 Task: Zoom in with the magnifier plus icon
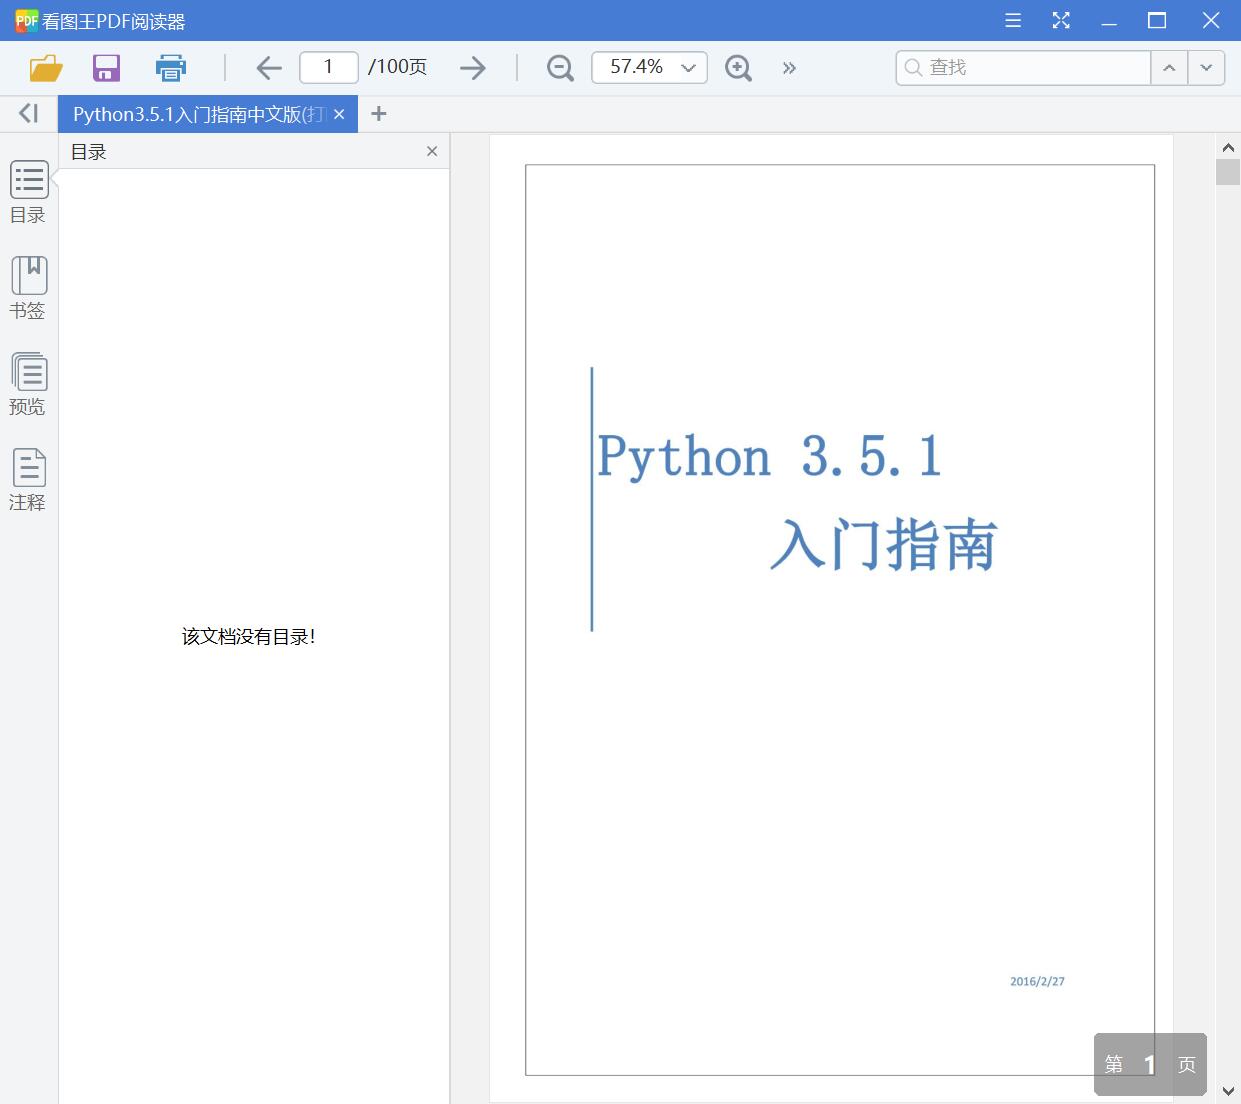[738, 67]
